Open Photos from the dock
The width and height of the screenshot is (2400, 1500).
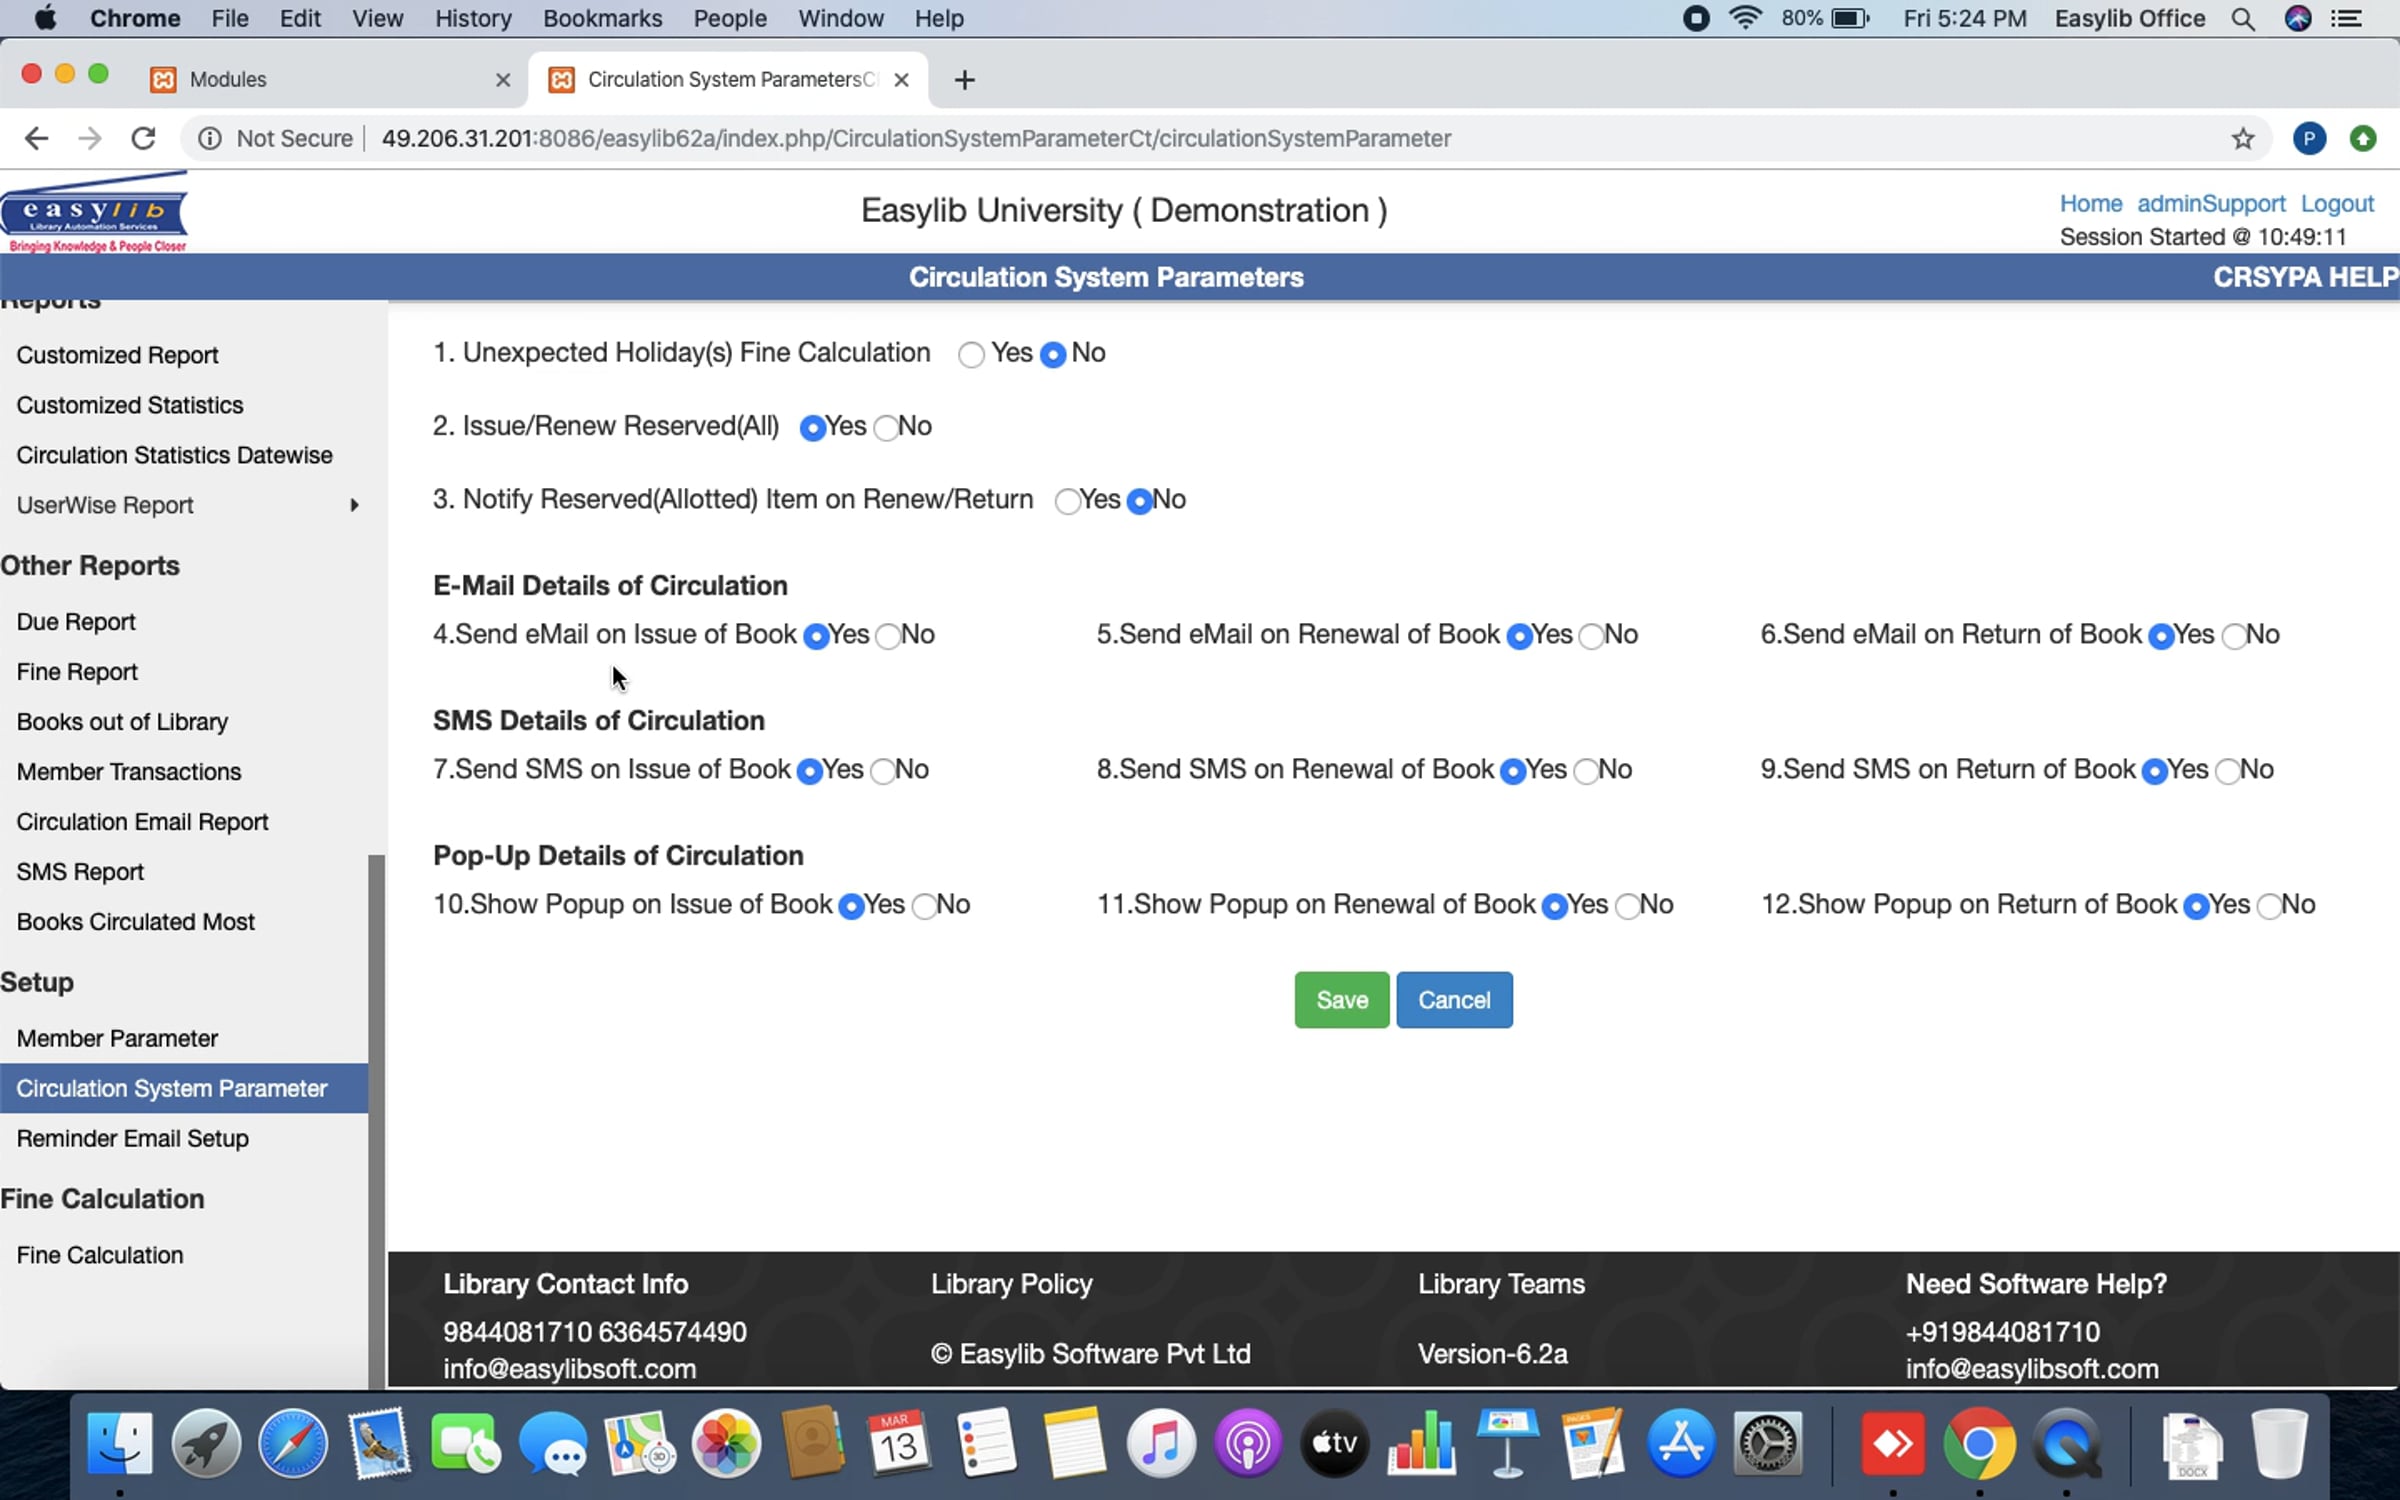[727, 1443]
